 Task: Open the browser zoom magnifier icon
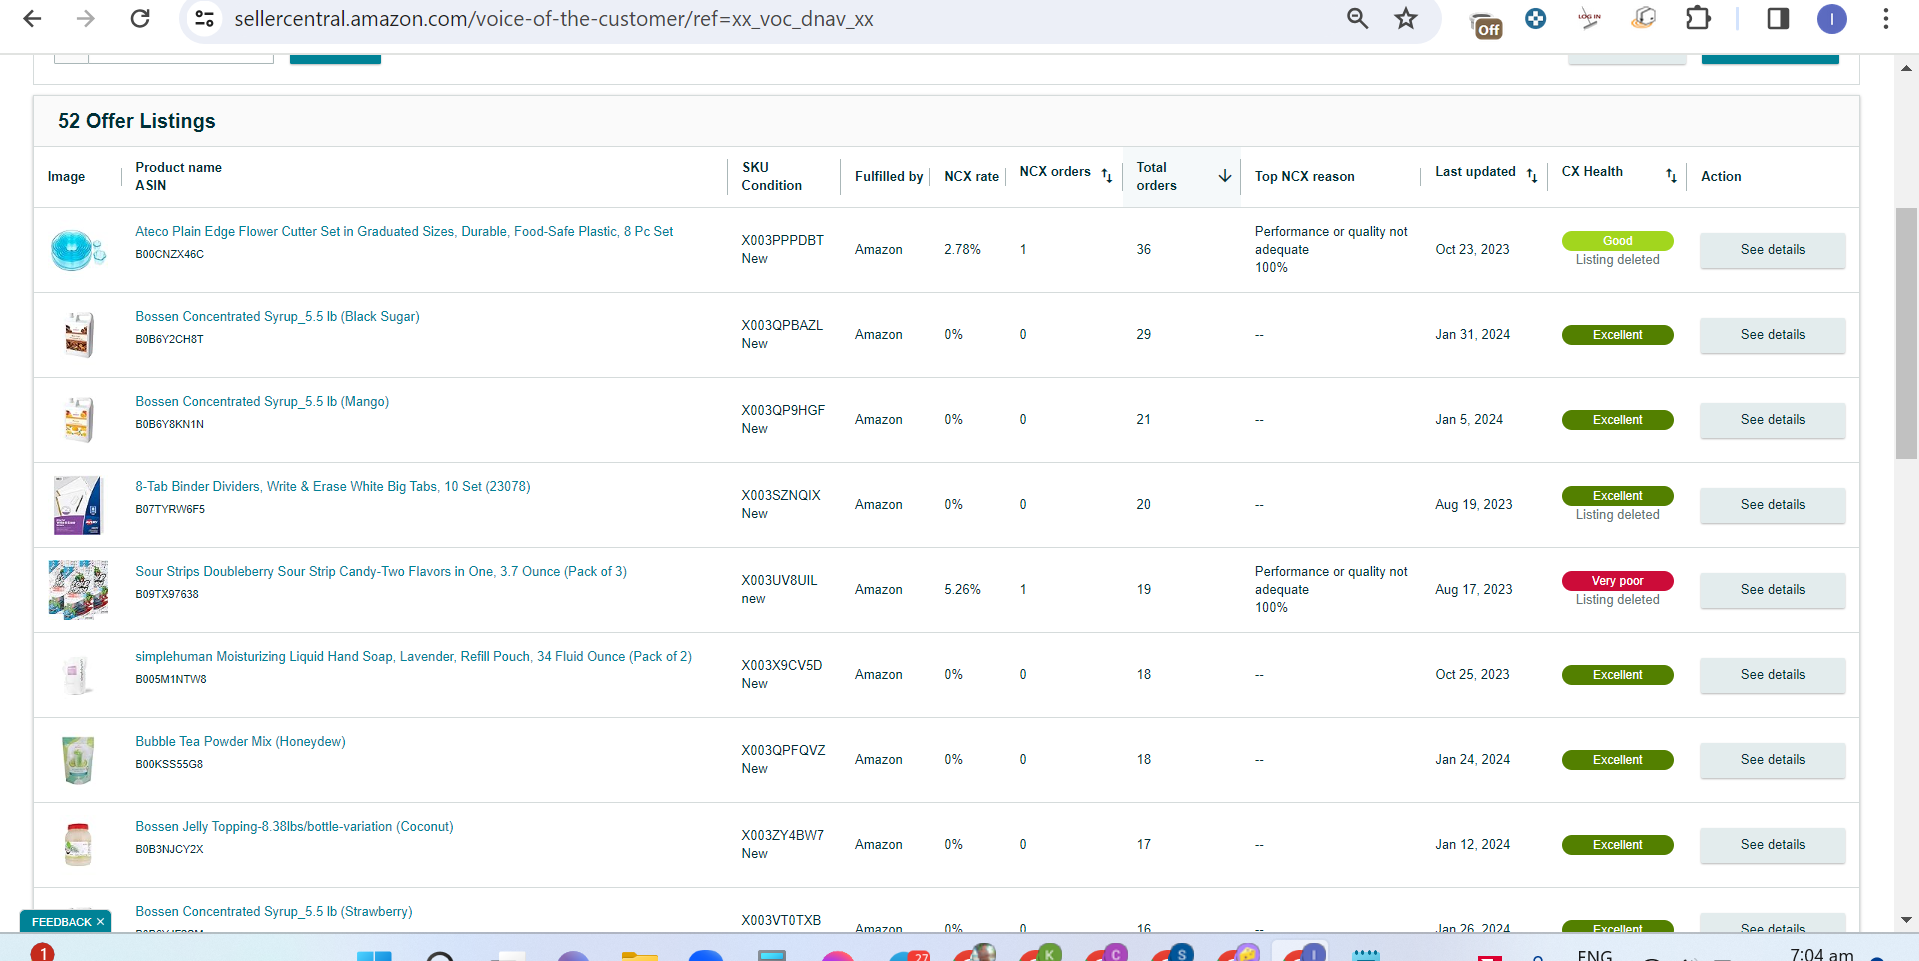coord(1357,18)
